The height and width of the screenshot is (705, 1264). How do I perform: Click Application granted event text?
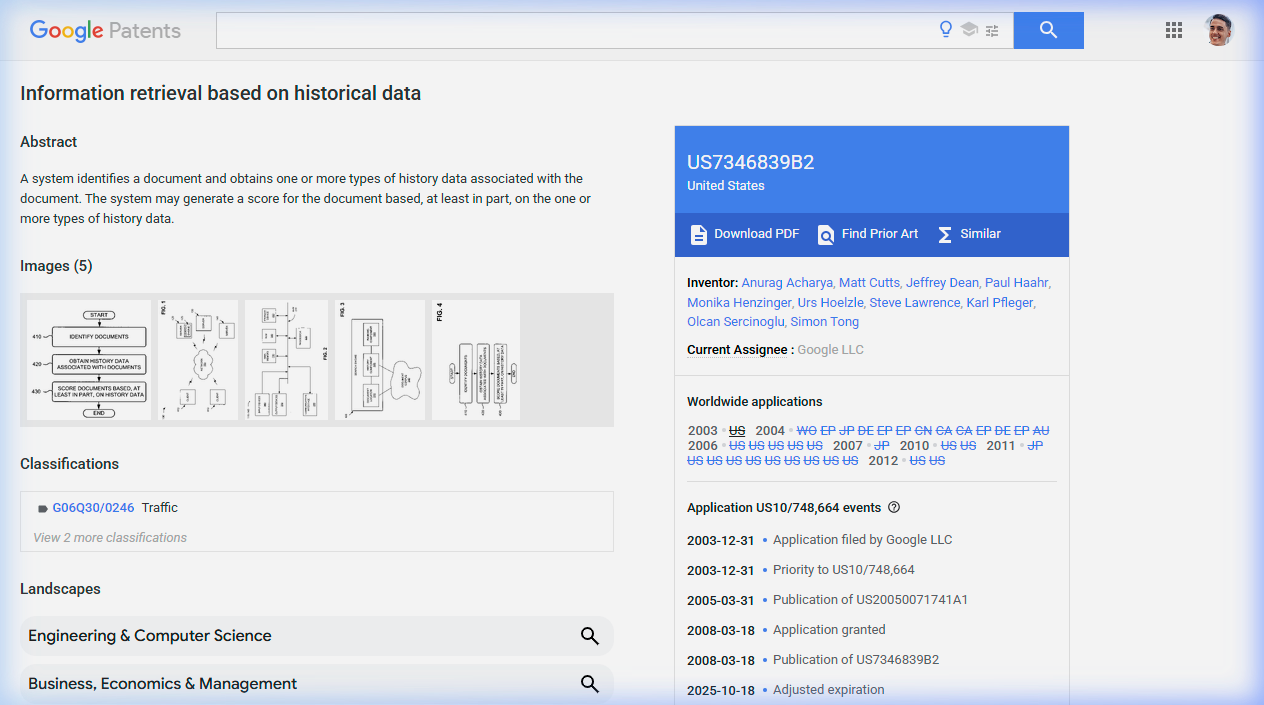coord(829,630)
